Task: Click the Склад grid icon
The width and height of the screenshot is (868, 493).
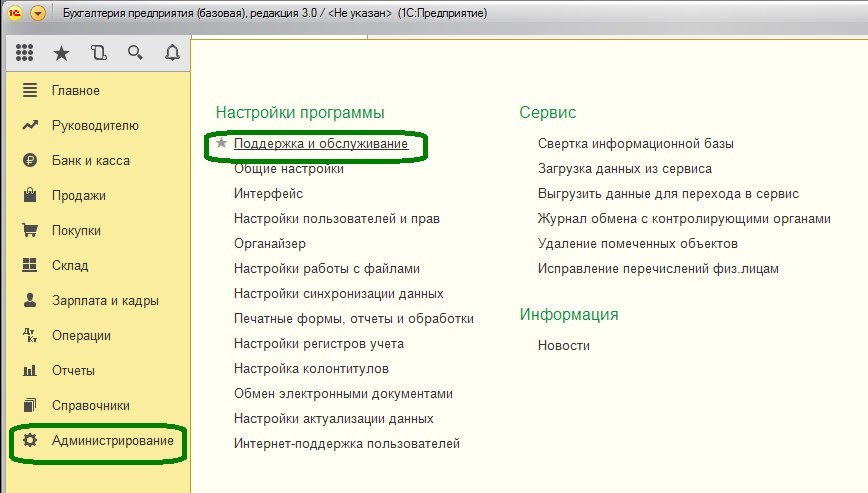Action: 30,265
